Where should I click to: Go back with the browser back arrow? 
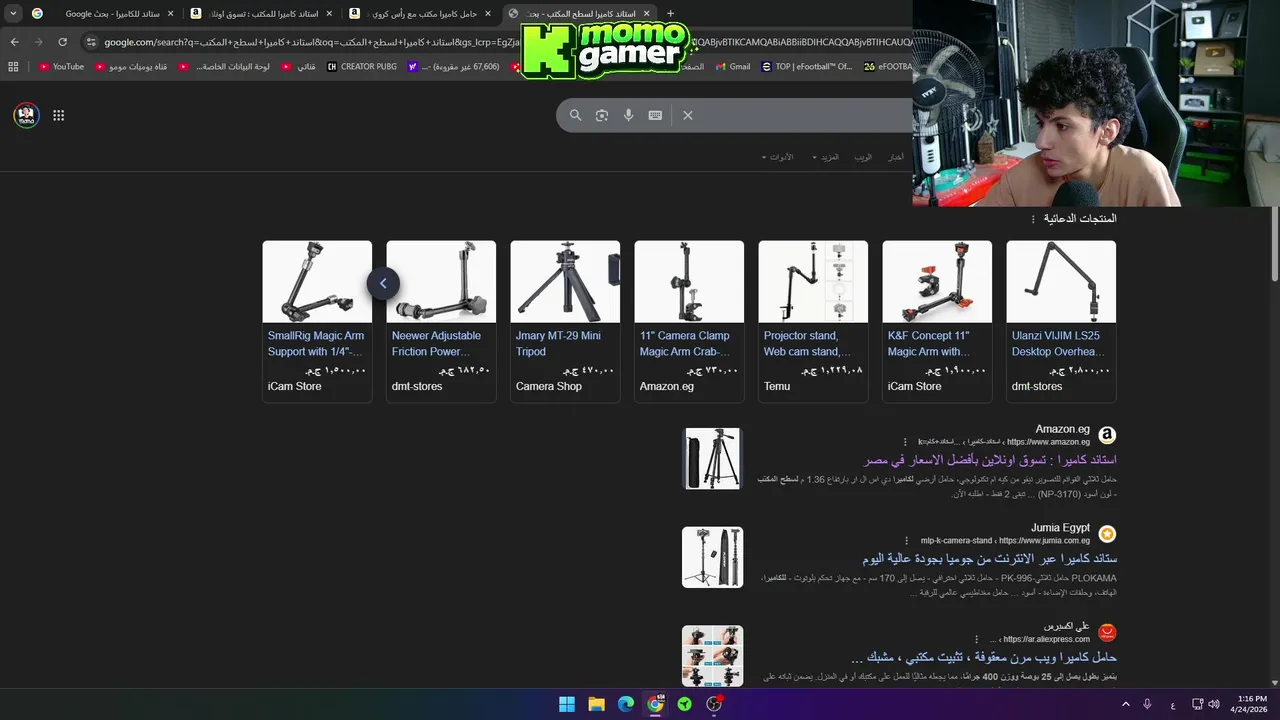click(14, 42)
